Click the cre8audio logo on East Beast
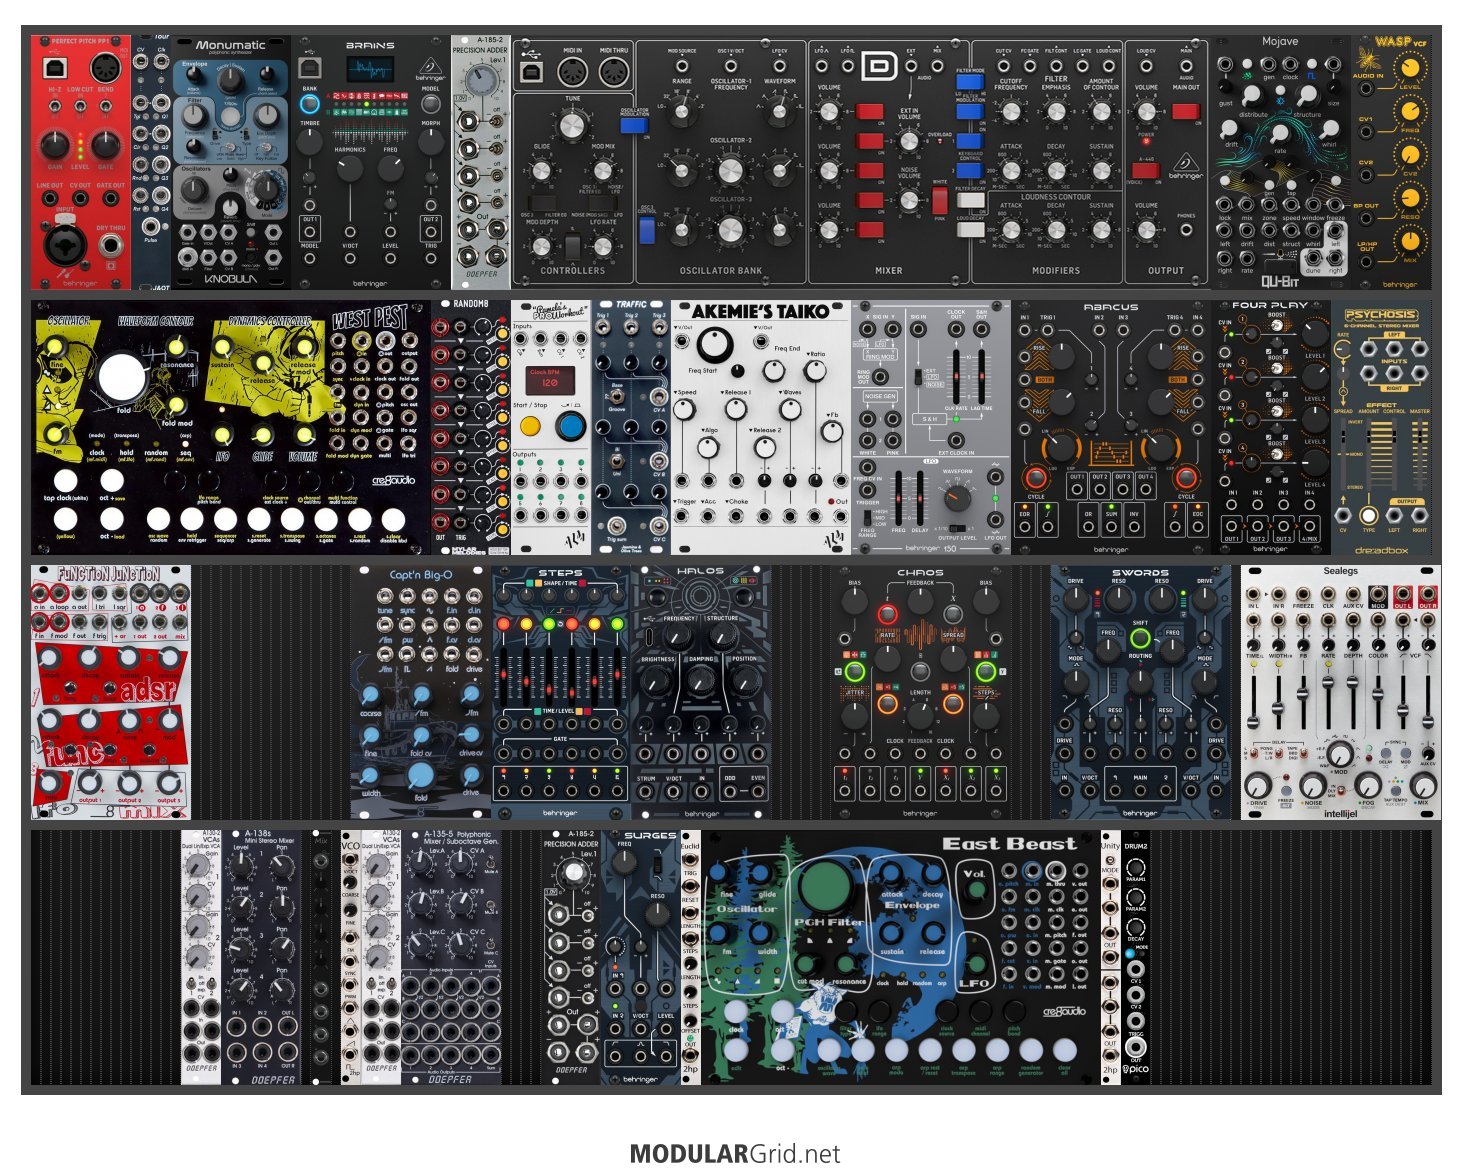 [1063, 1010]
